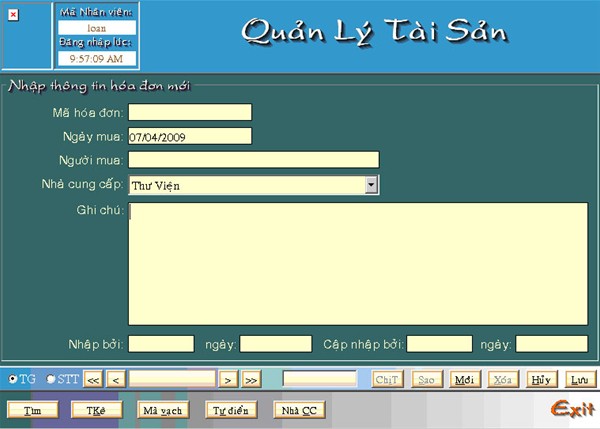
Task: Select the STT radio button
Action: point(51,379)
